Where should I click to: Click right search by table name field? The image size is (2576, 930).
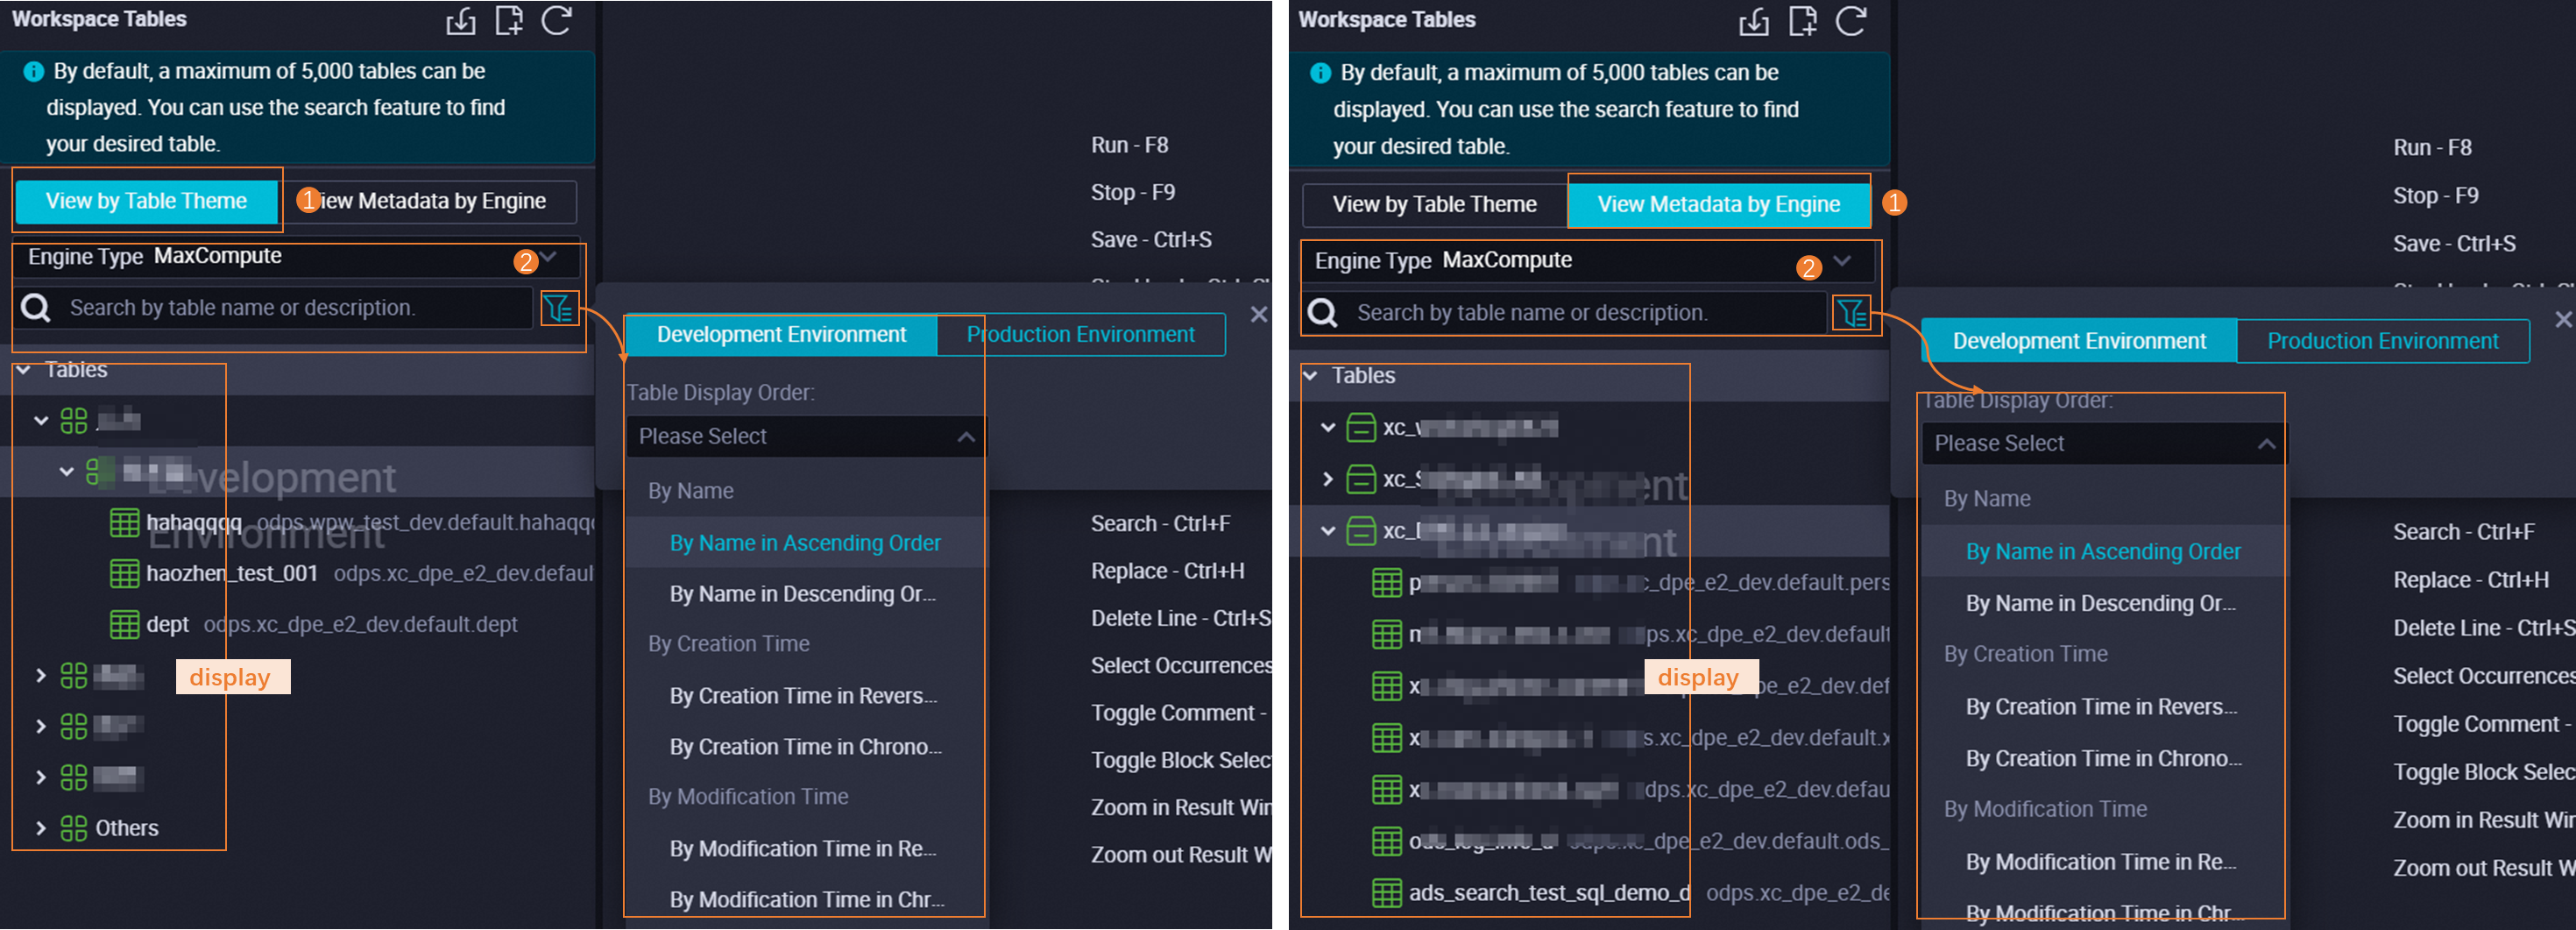[x=1564, y=313]
